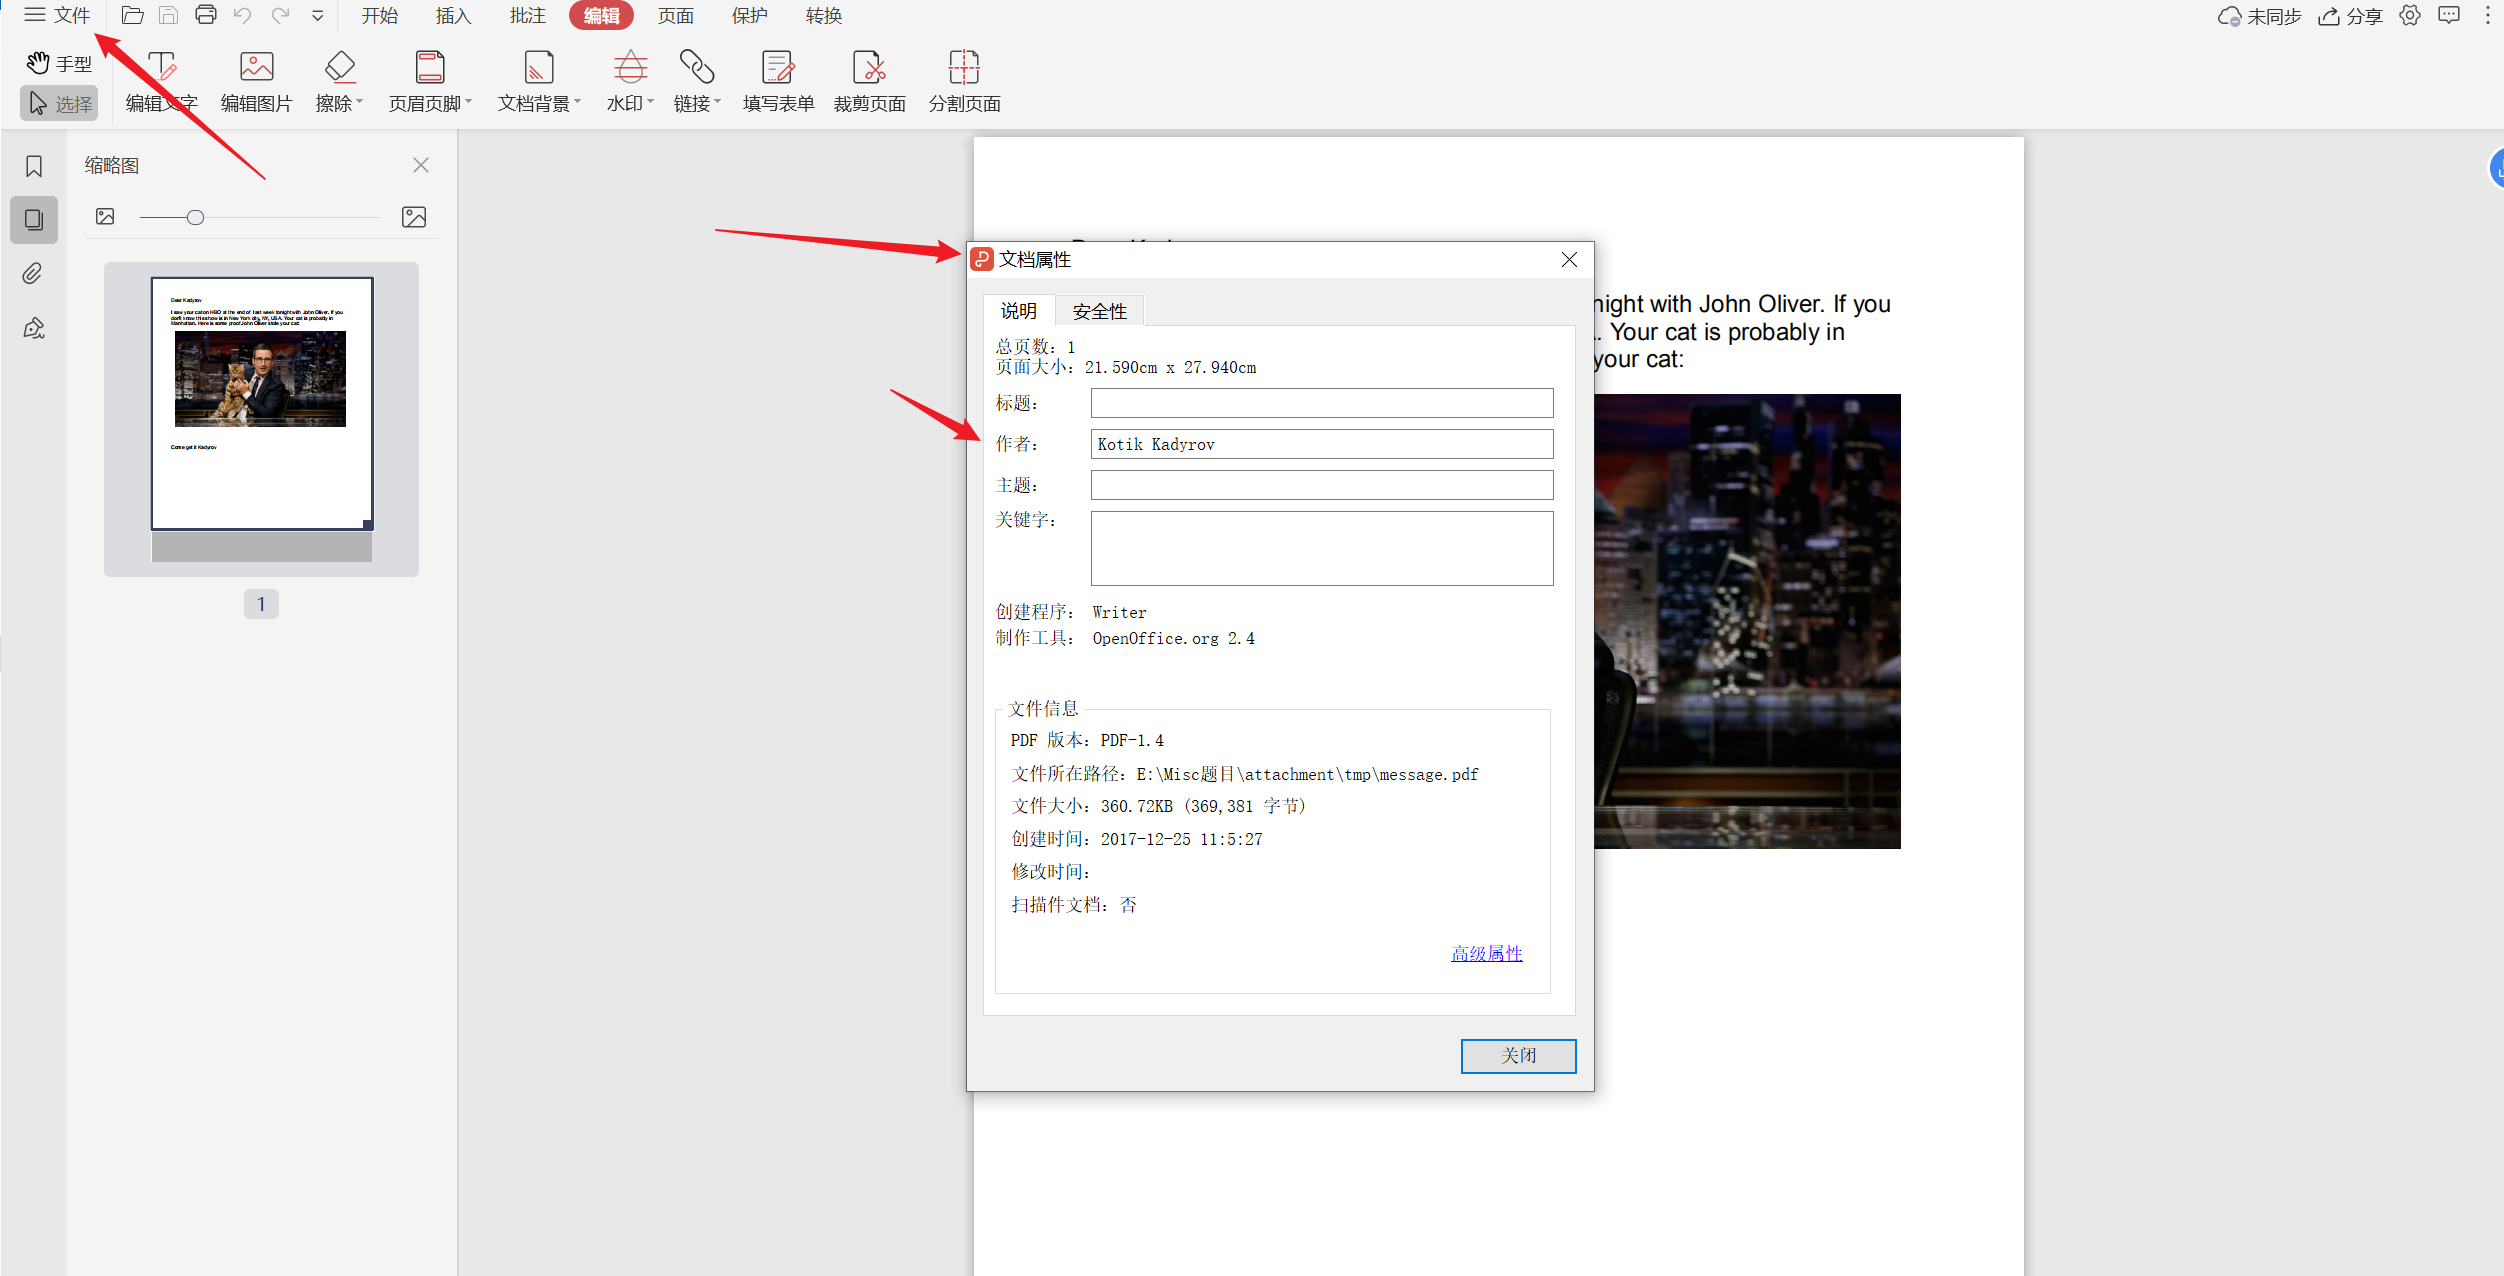This screenshot has height=1276, width=2504.
Task: Click the smaller thumbnails icon
Action: coord(105,216)
